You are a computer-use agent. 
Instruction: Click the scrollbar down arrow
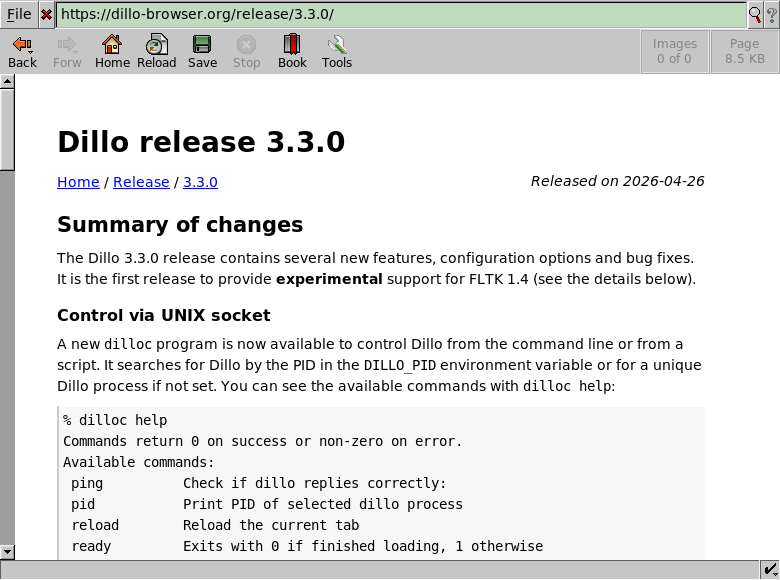(x=7, y=551)
